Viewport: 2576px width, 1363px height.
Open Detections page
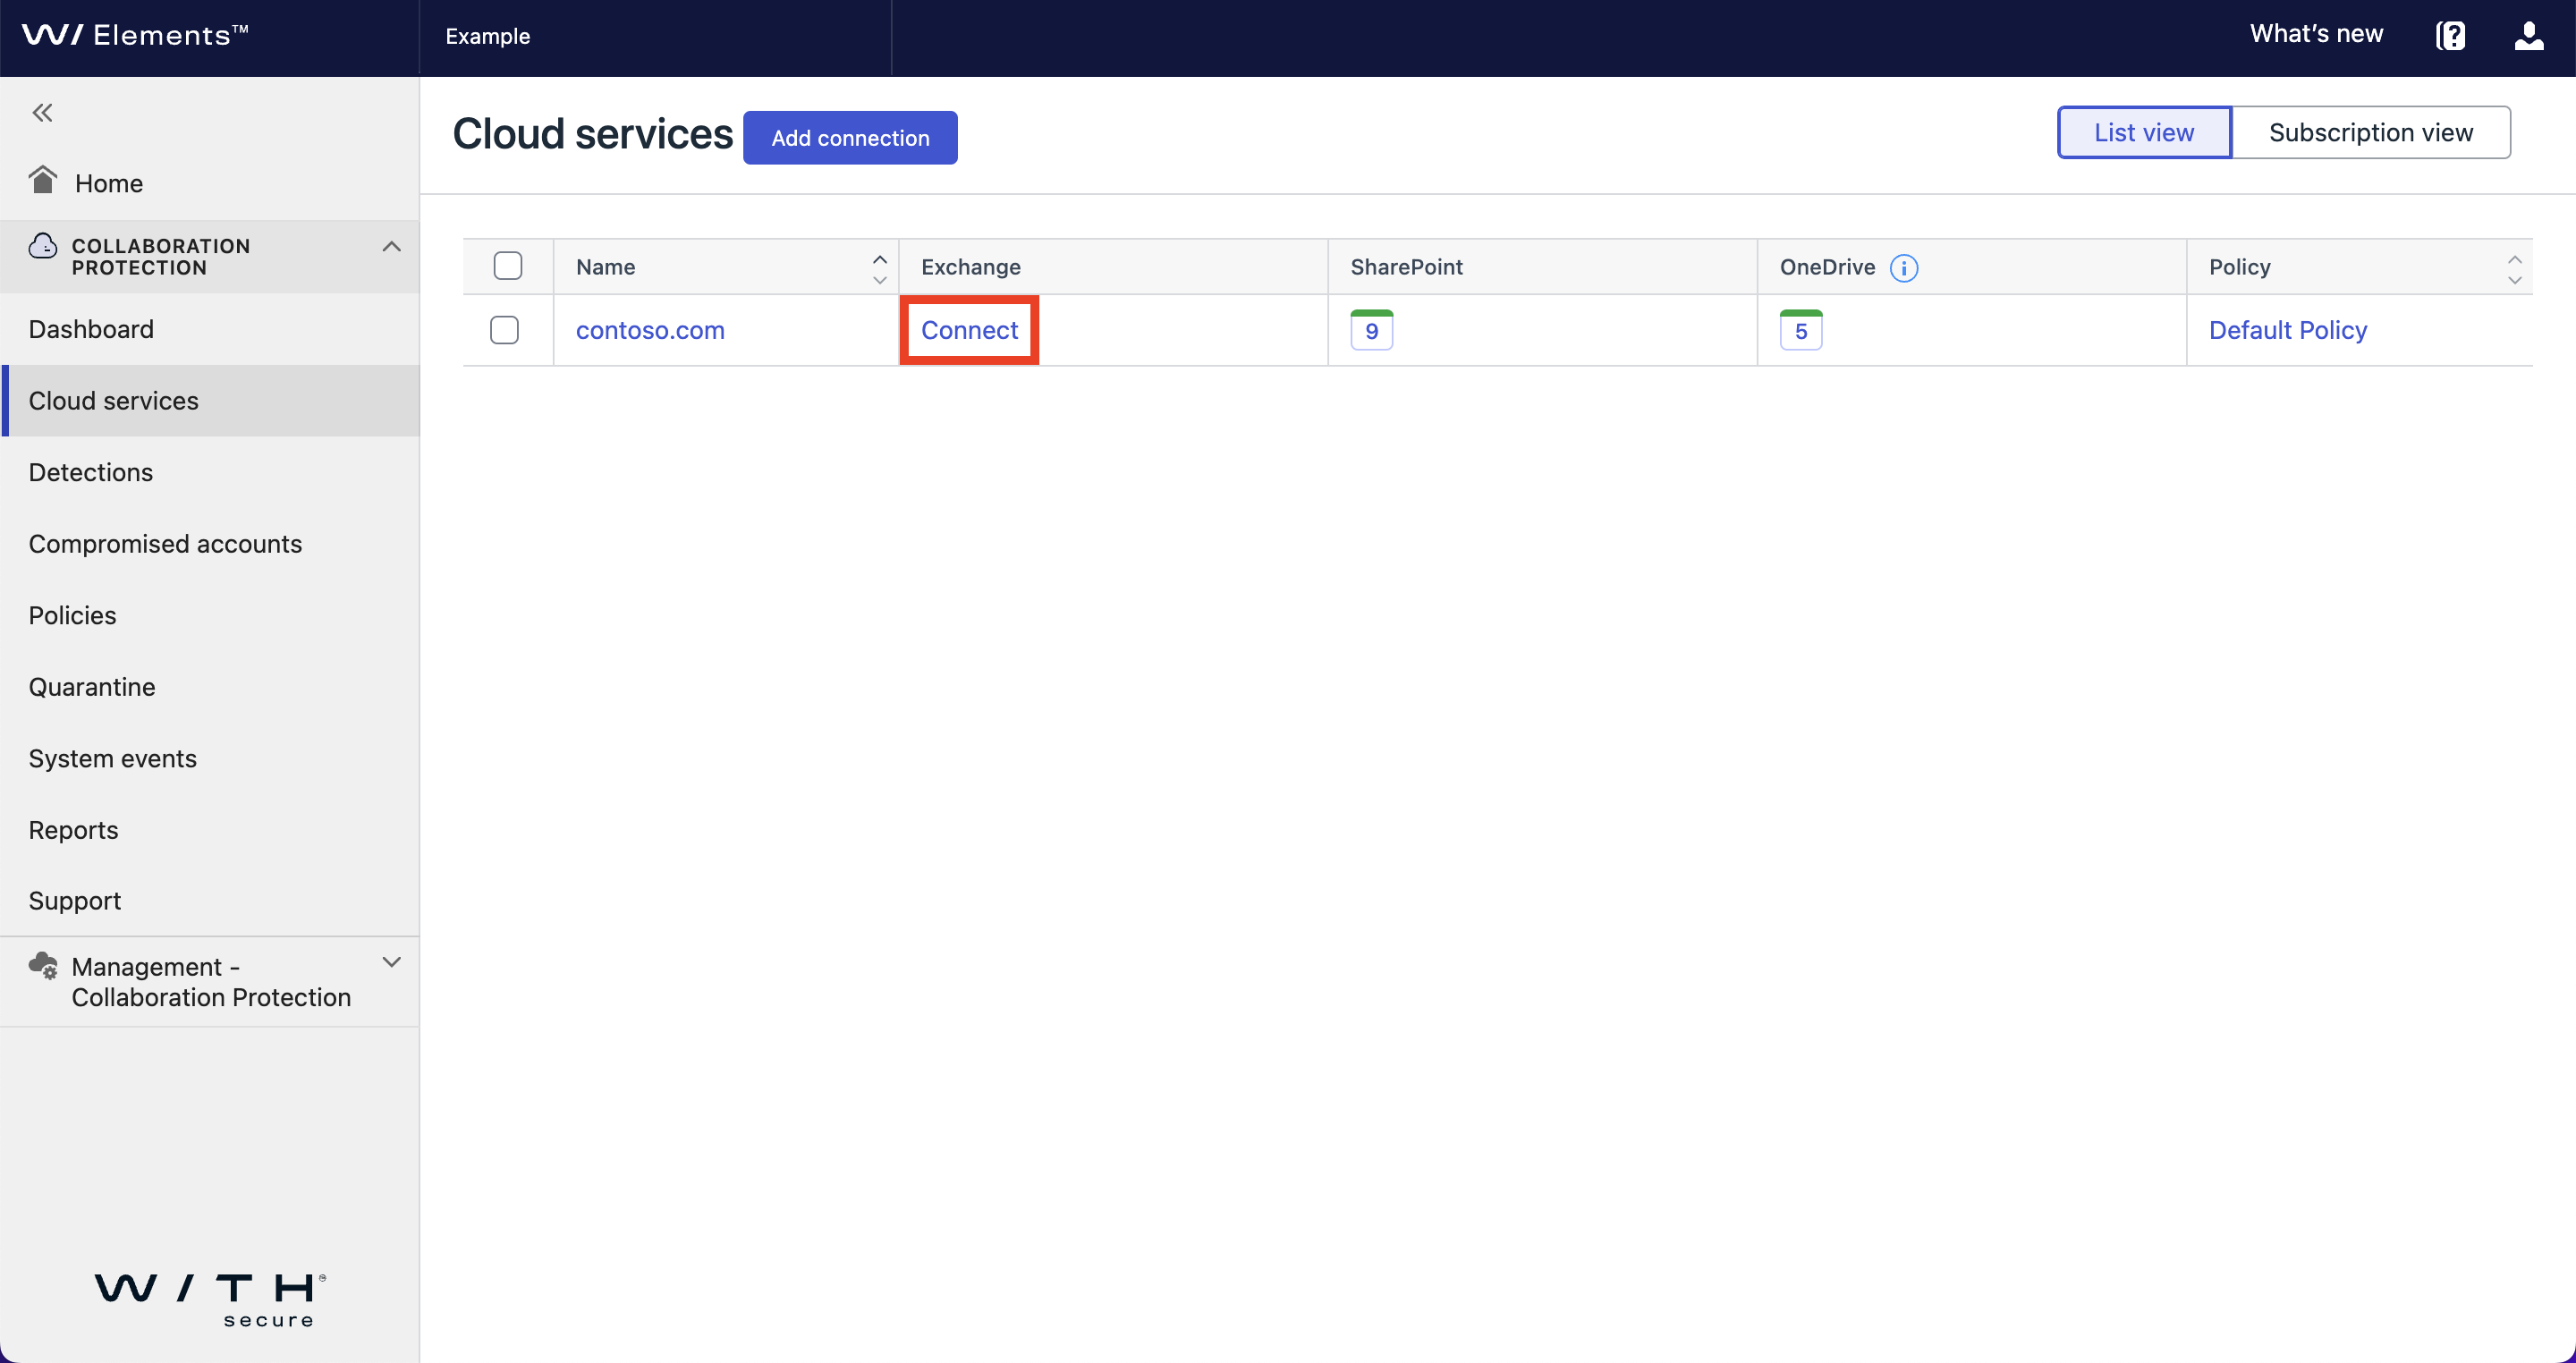tap(210, 472)
